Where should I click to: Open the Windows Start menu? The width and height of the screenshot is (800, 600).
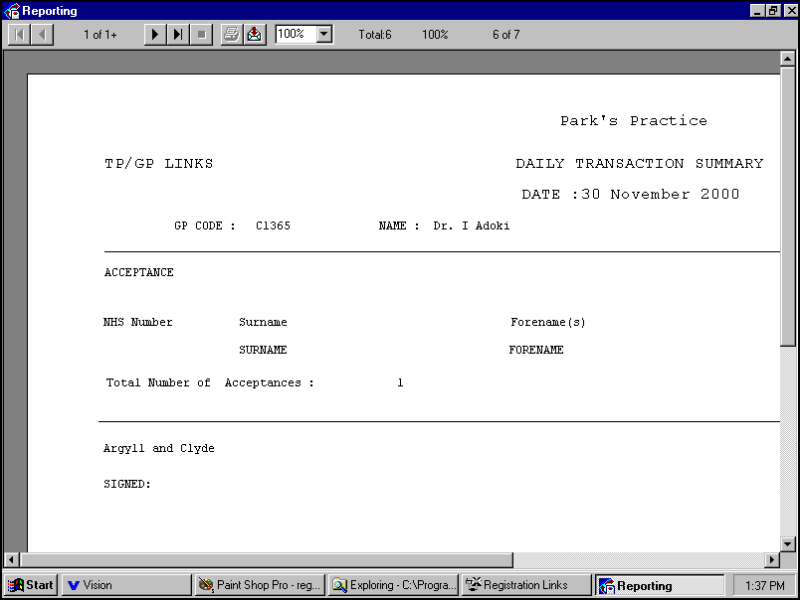pyautogui.click(x=31, y=585)
